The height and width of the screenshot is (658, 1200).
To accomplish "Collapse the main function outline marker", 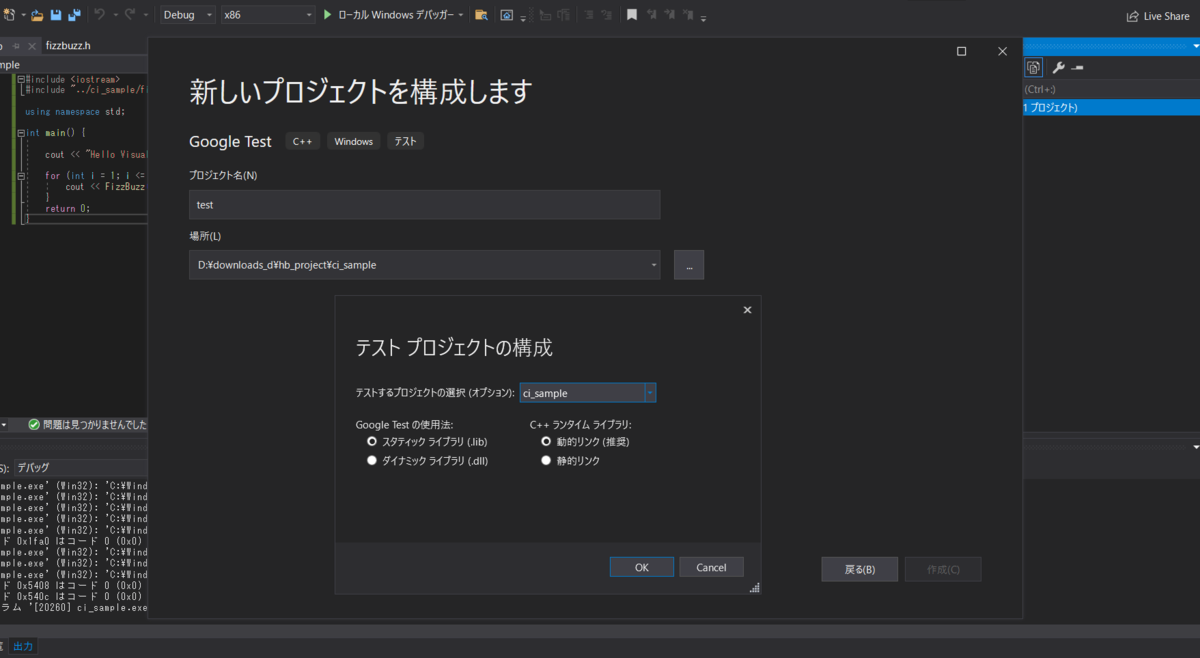I will coord(20,132).
